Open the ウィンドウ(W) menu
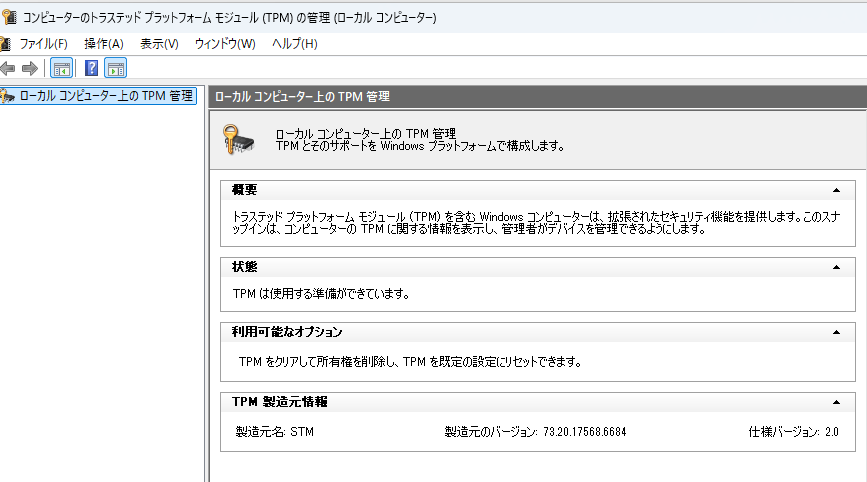Viewport: 867px width, 482px height. (x=225, y=44)
